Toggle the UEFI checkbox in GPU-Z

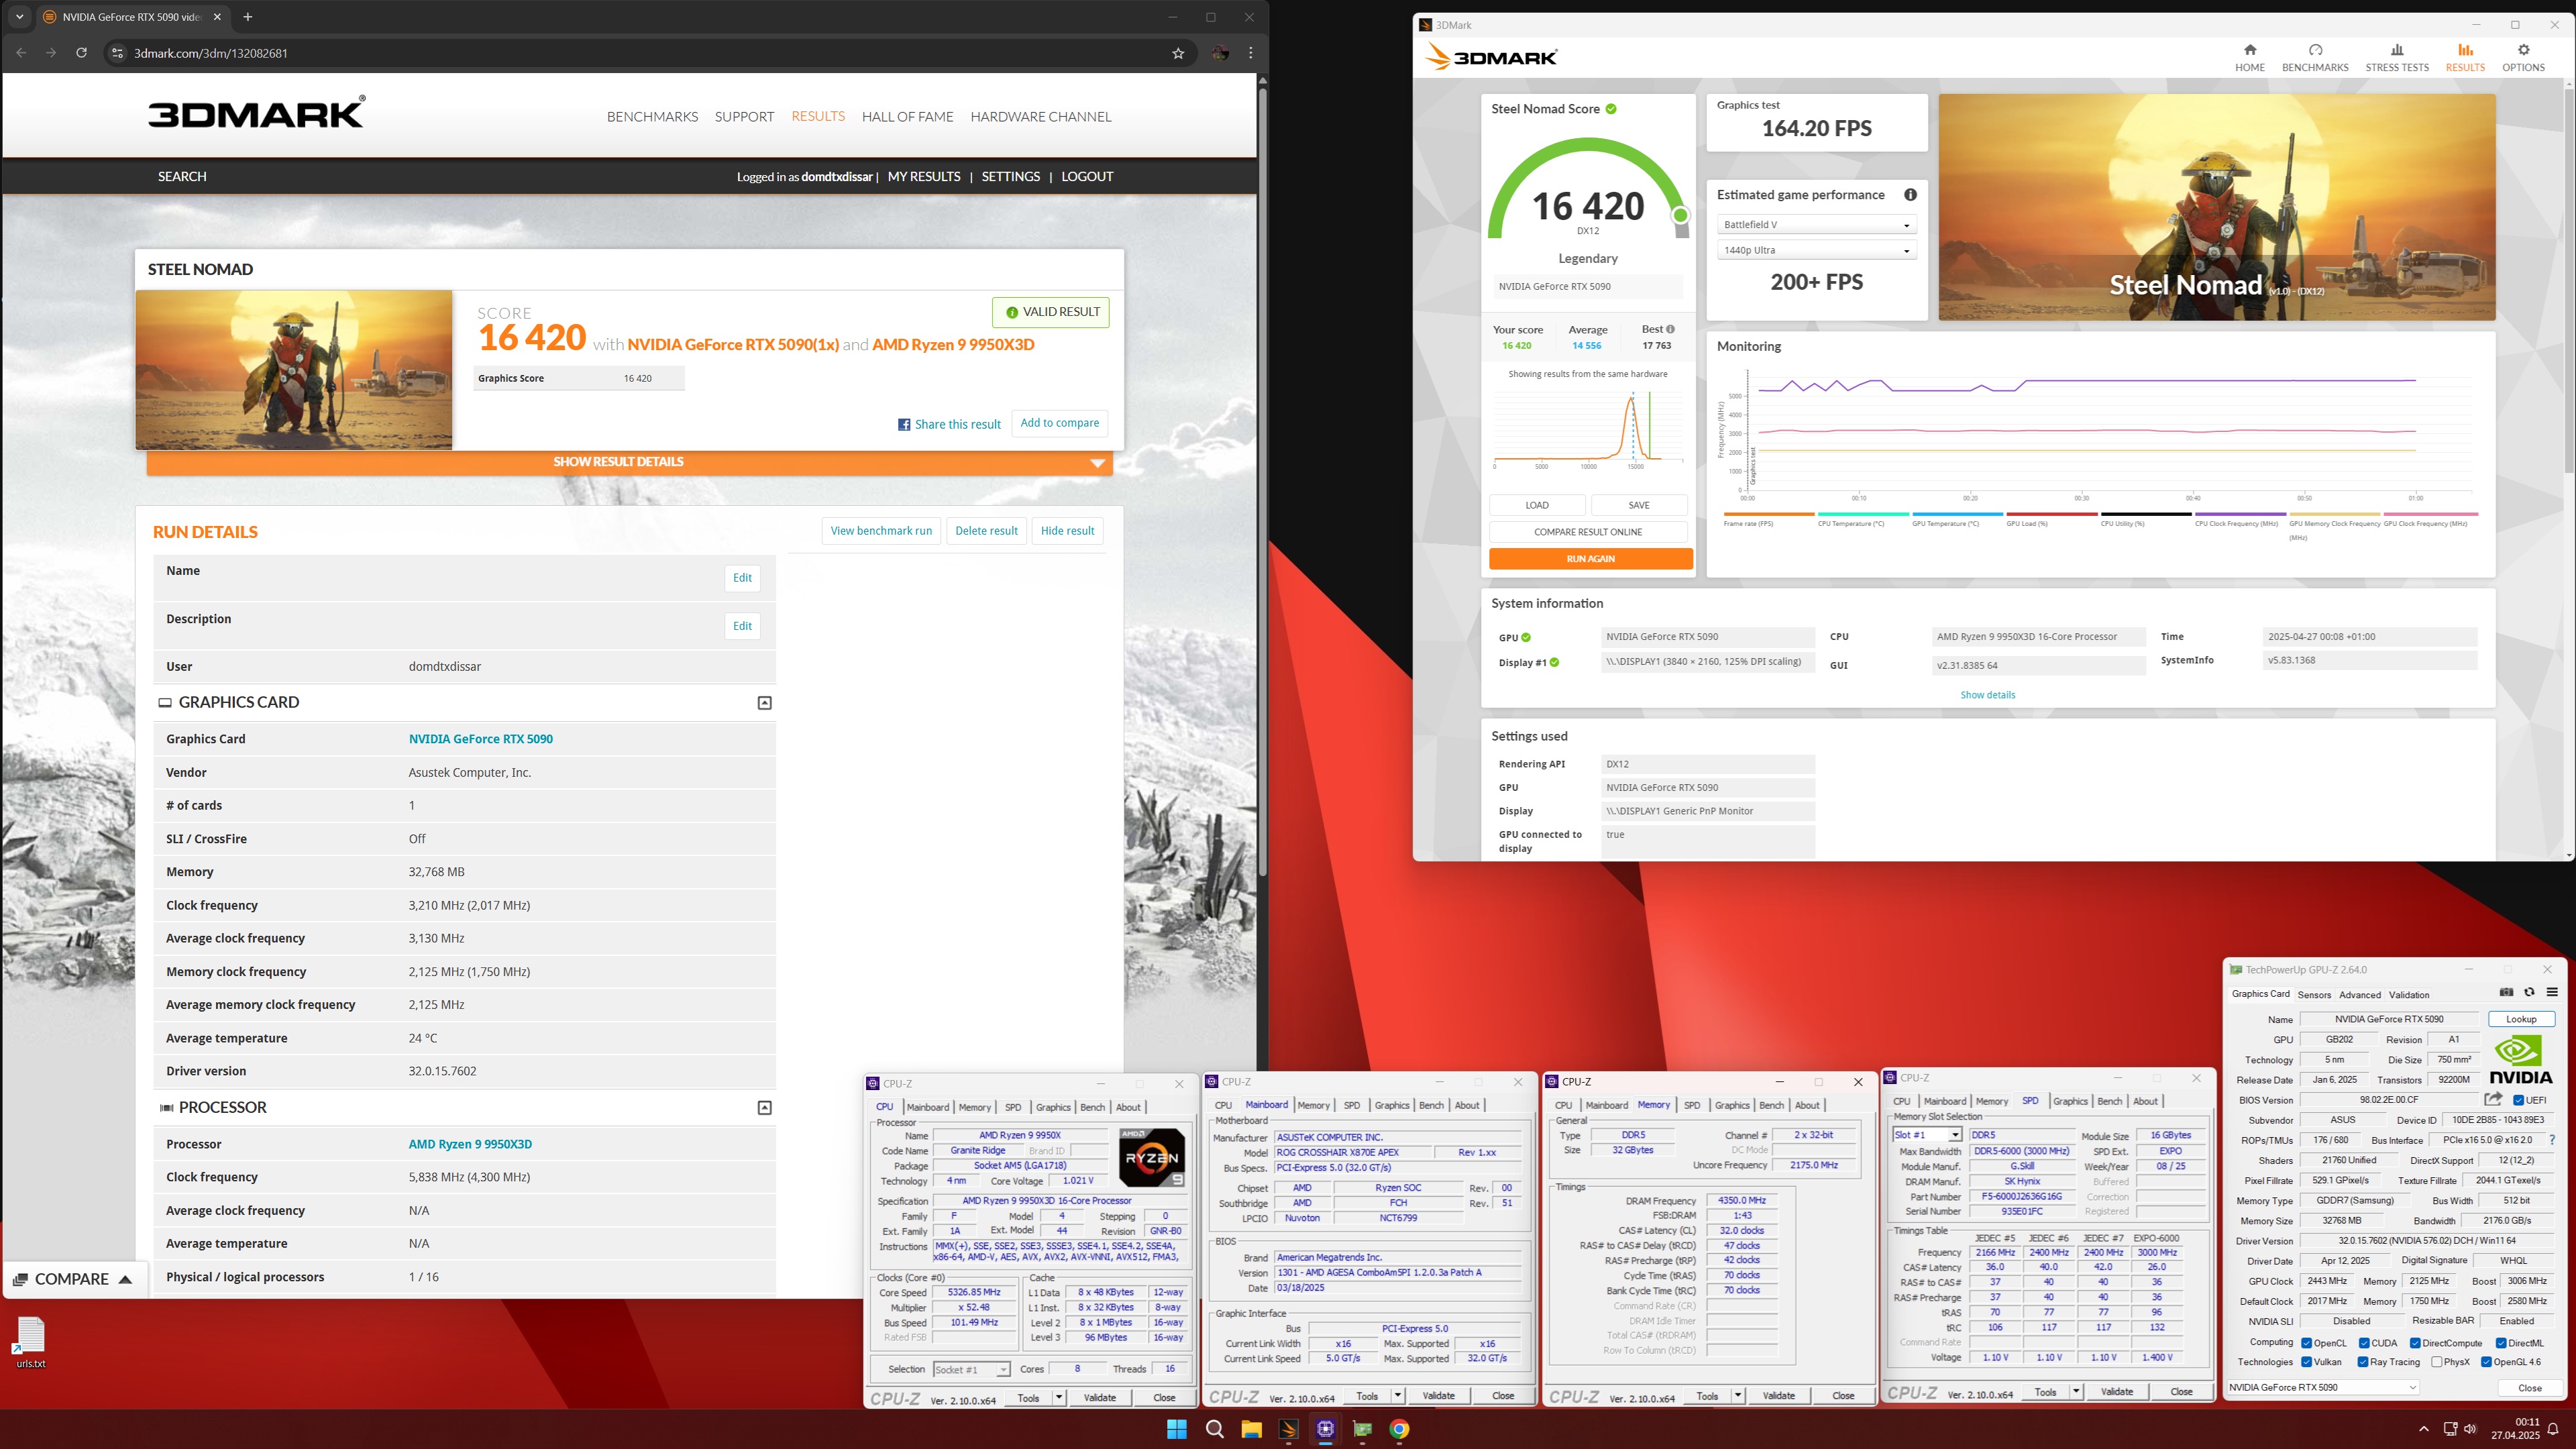[2518, 1100]
